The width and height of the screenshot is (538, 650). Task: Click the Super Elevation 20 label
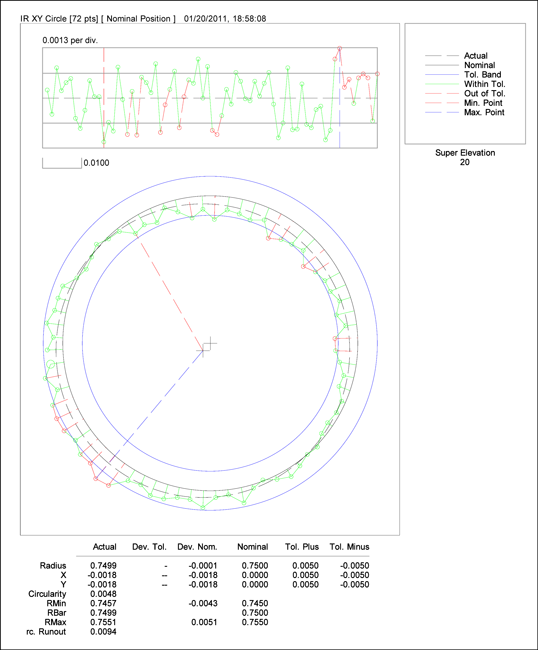coord(465,158)
